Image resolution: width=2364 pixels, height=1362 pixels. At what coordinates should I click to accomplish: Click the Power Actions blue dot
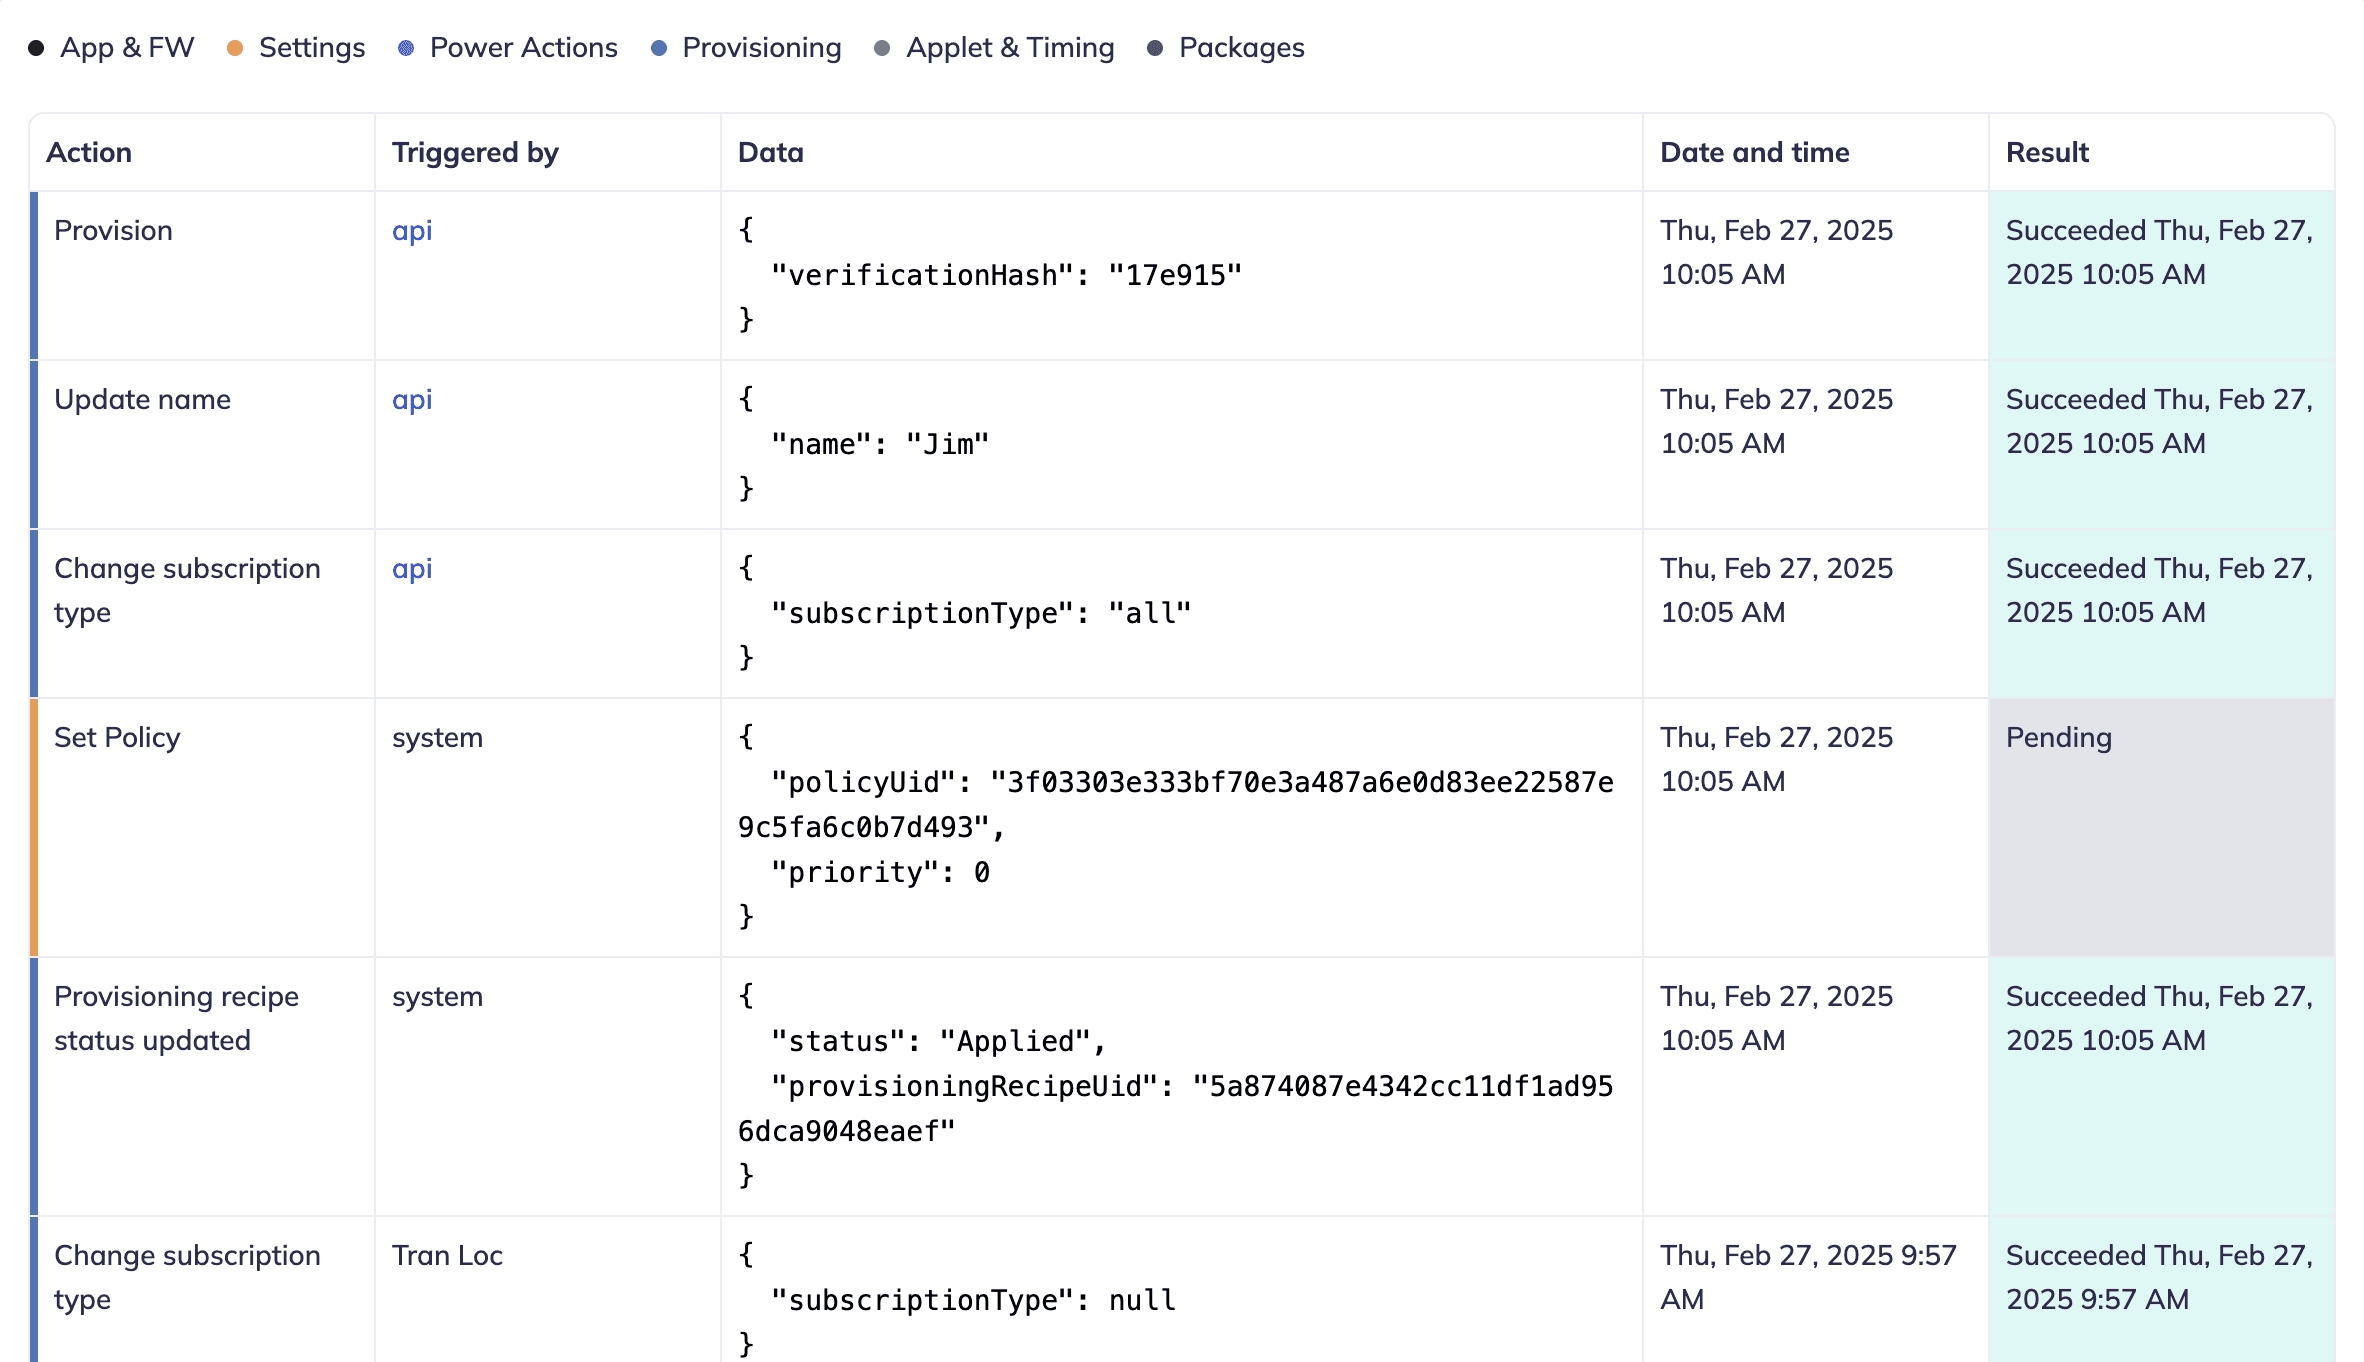(405, 47)
